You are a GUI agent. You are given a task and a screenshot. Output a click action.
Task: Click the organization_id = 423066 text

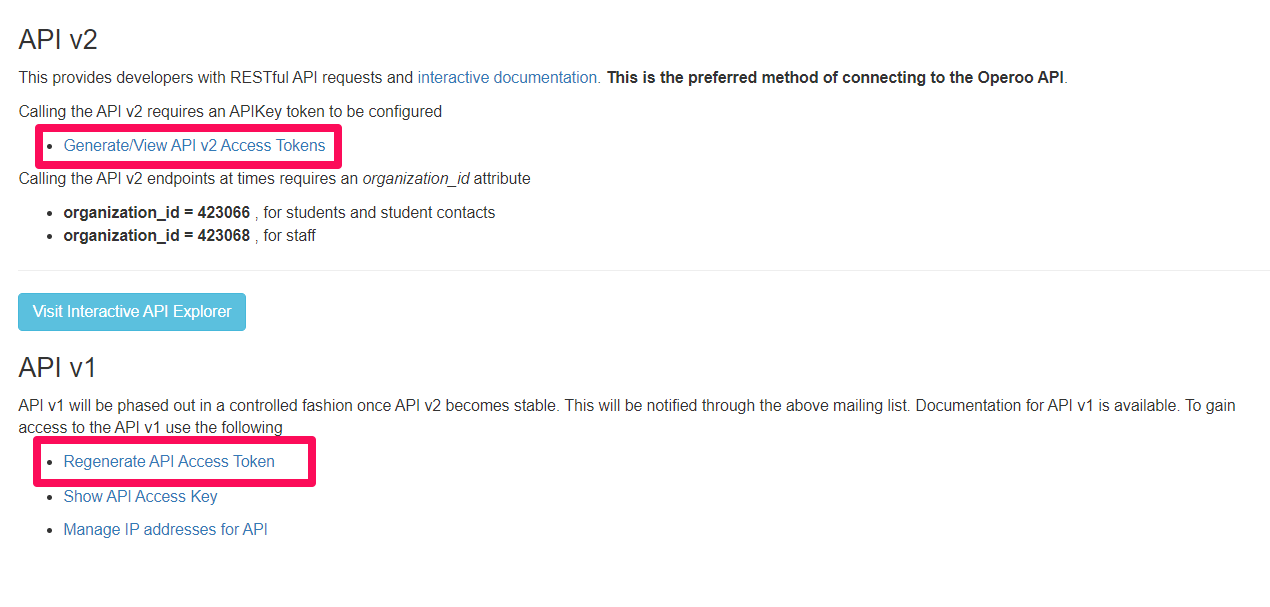(157, 213)
